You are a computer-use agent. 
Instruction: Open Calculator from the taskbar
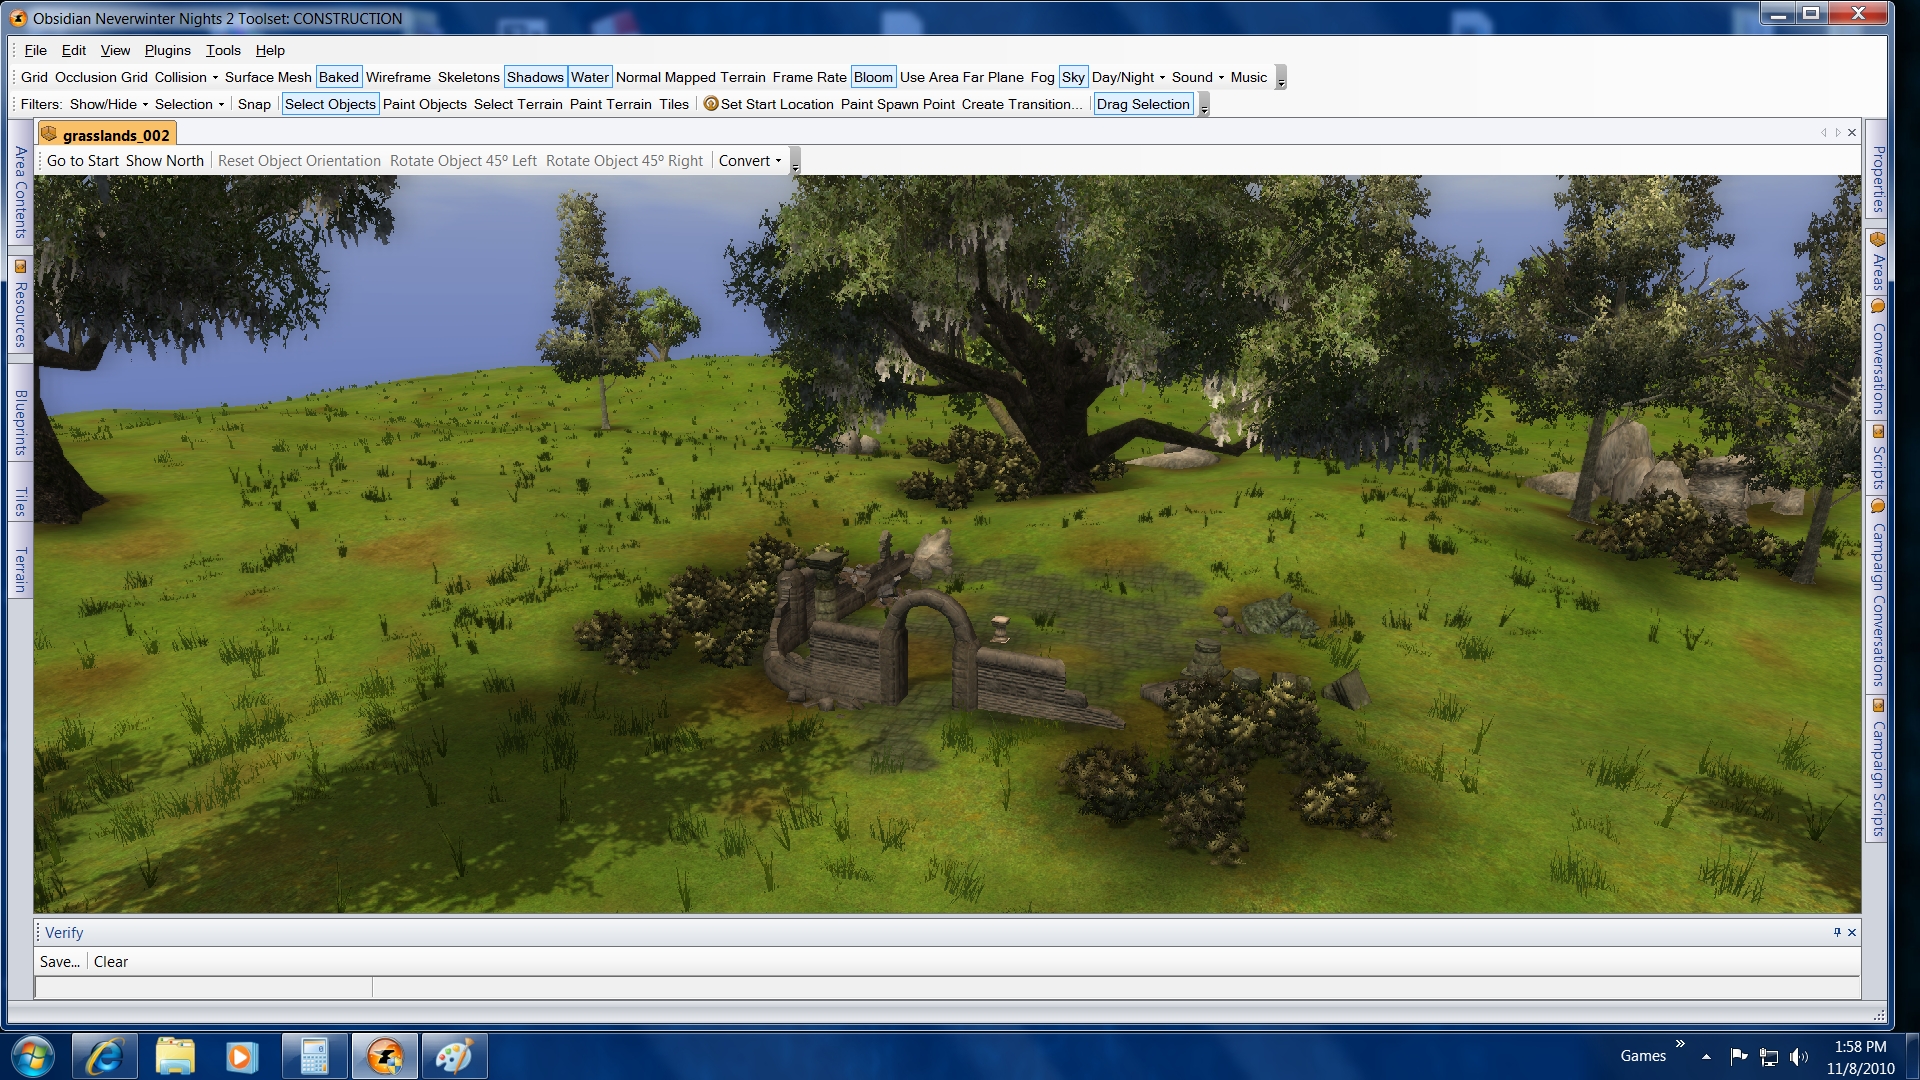[314, 1056]
